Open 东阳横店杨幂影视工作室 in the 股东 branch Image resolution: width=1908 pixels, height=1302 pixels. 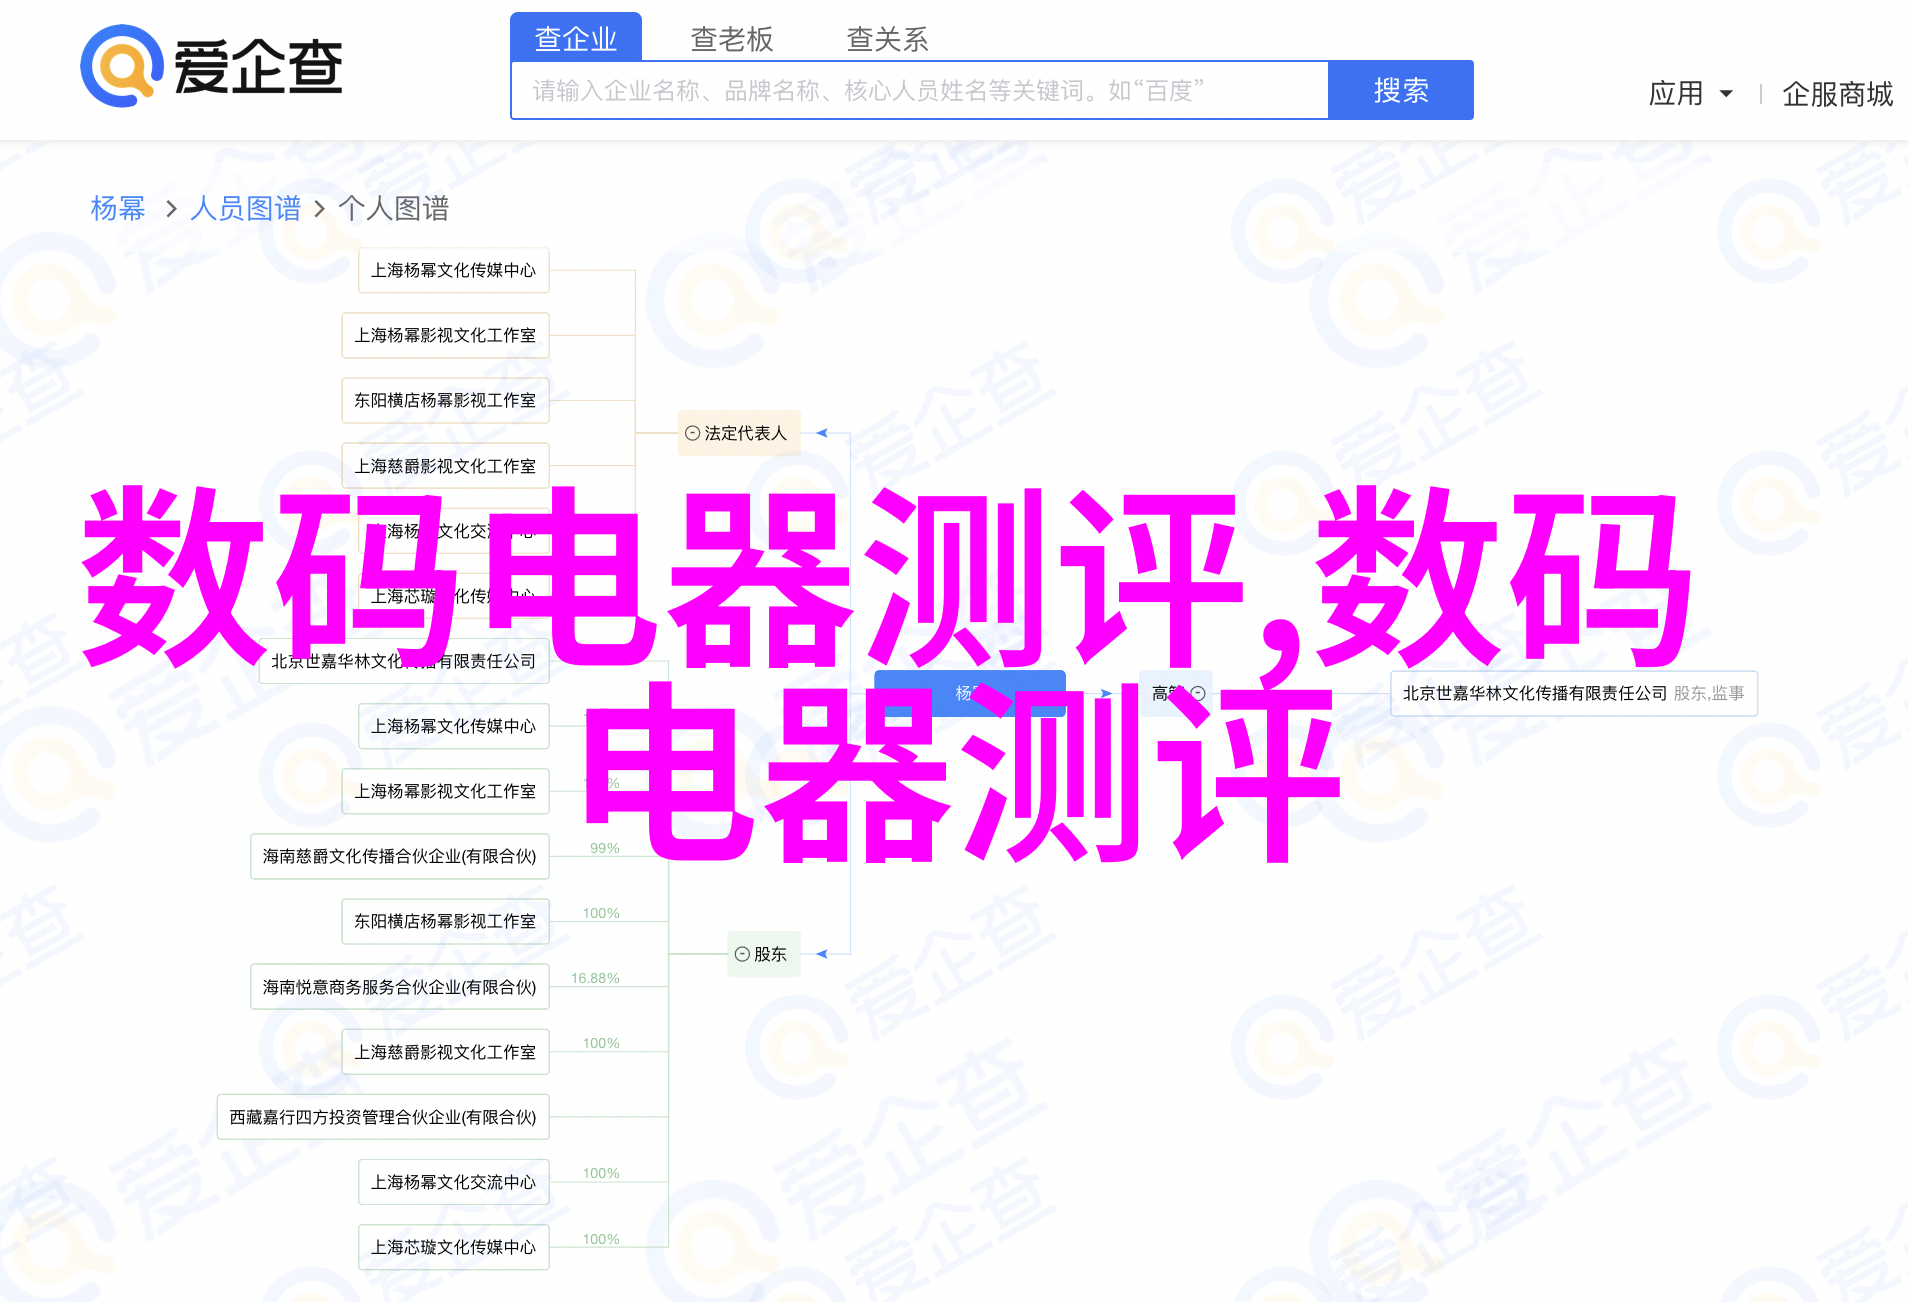coord(446,921)
